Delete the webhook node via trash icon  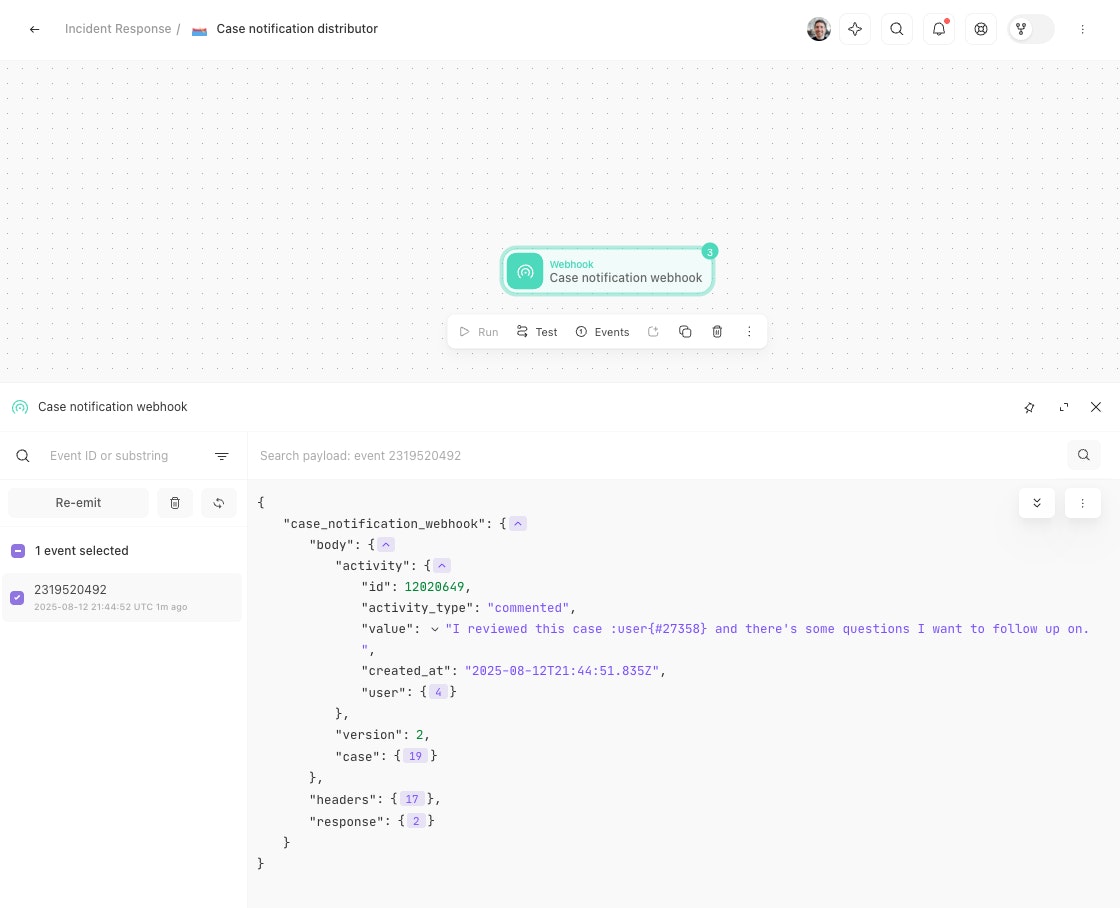tap(717, 332)
